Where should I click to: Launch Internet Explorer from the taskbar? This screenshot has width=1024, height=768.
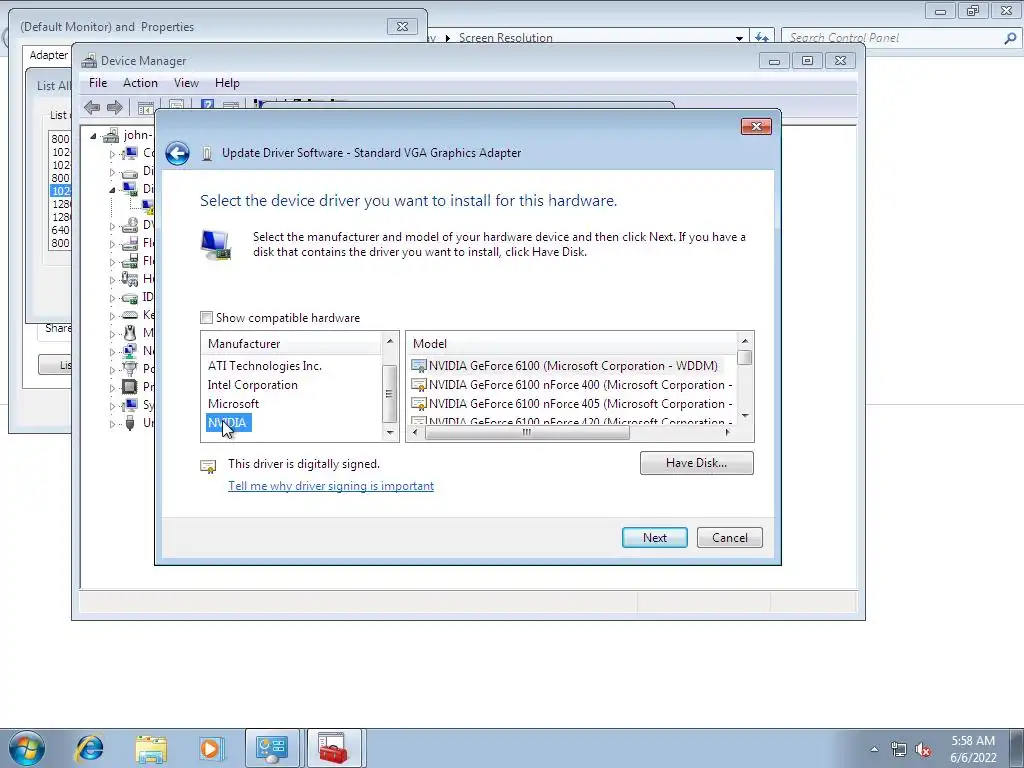(89, 748)
